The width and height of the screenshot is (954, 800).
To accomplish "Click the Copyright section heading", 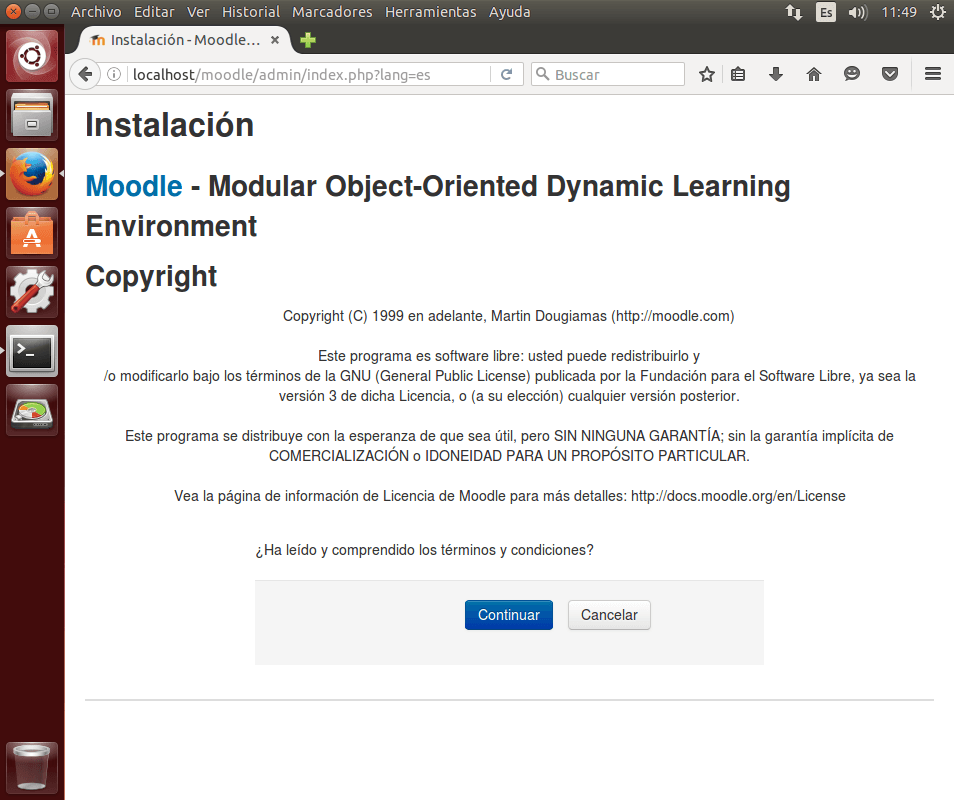I will pyautogui.click(x=151, y=276).
